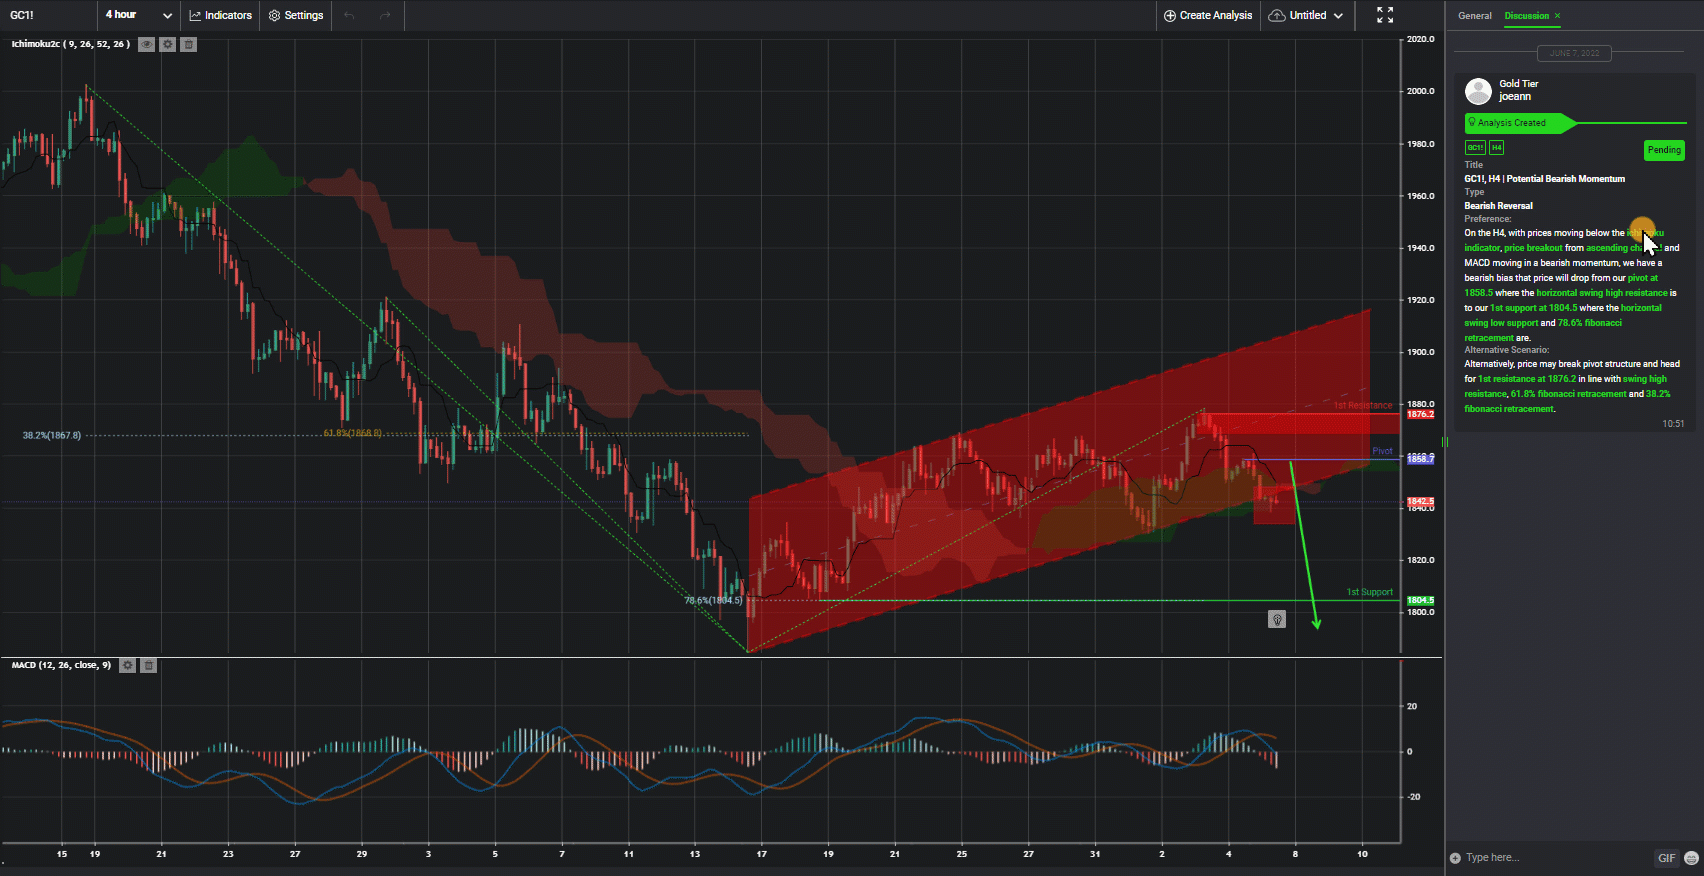Click the Bearish Reversal type text
This screenshot has height=876, width=1704.
(1498, 206)
